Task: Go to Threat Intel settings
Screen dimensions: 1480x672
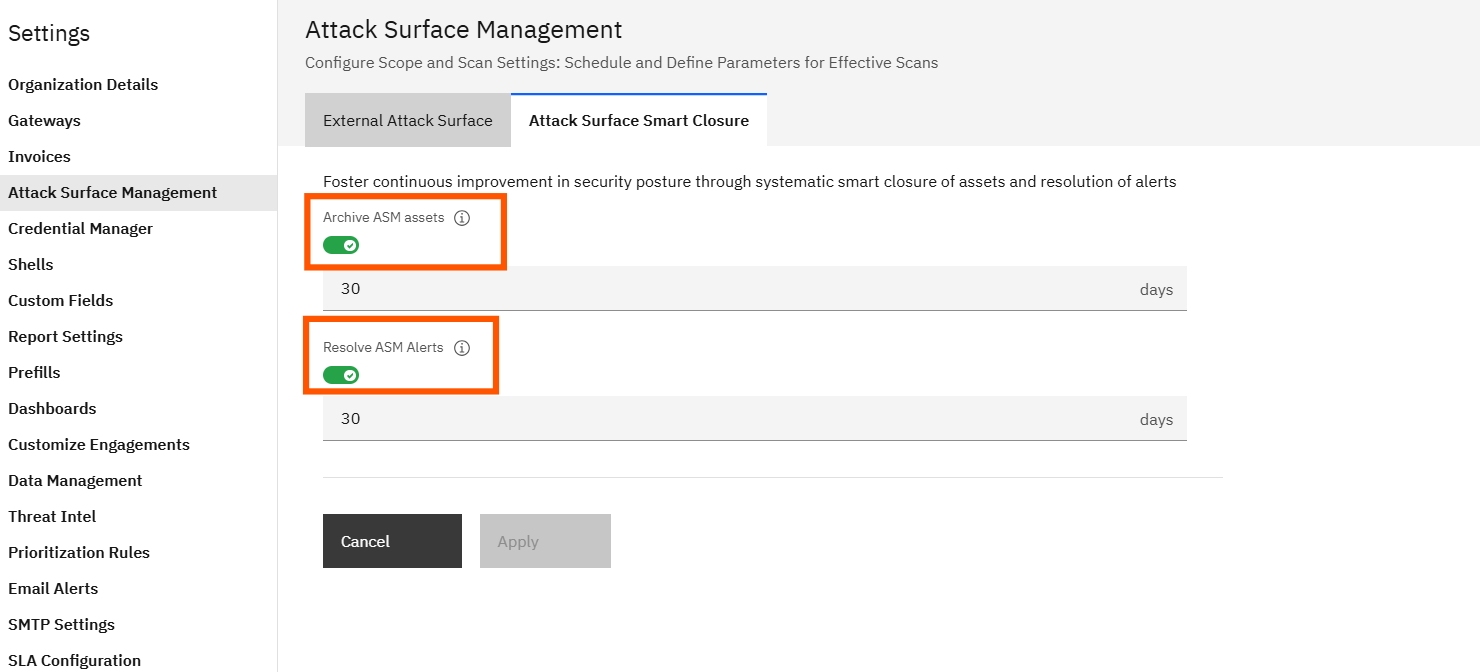Action: pyautogui.click(x=52, y=517)
